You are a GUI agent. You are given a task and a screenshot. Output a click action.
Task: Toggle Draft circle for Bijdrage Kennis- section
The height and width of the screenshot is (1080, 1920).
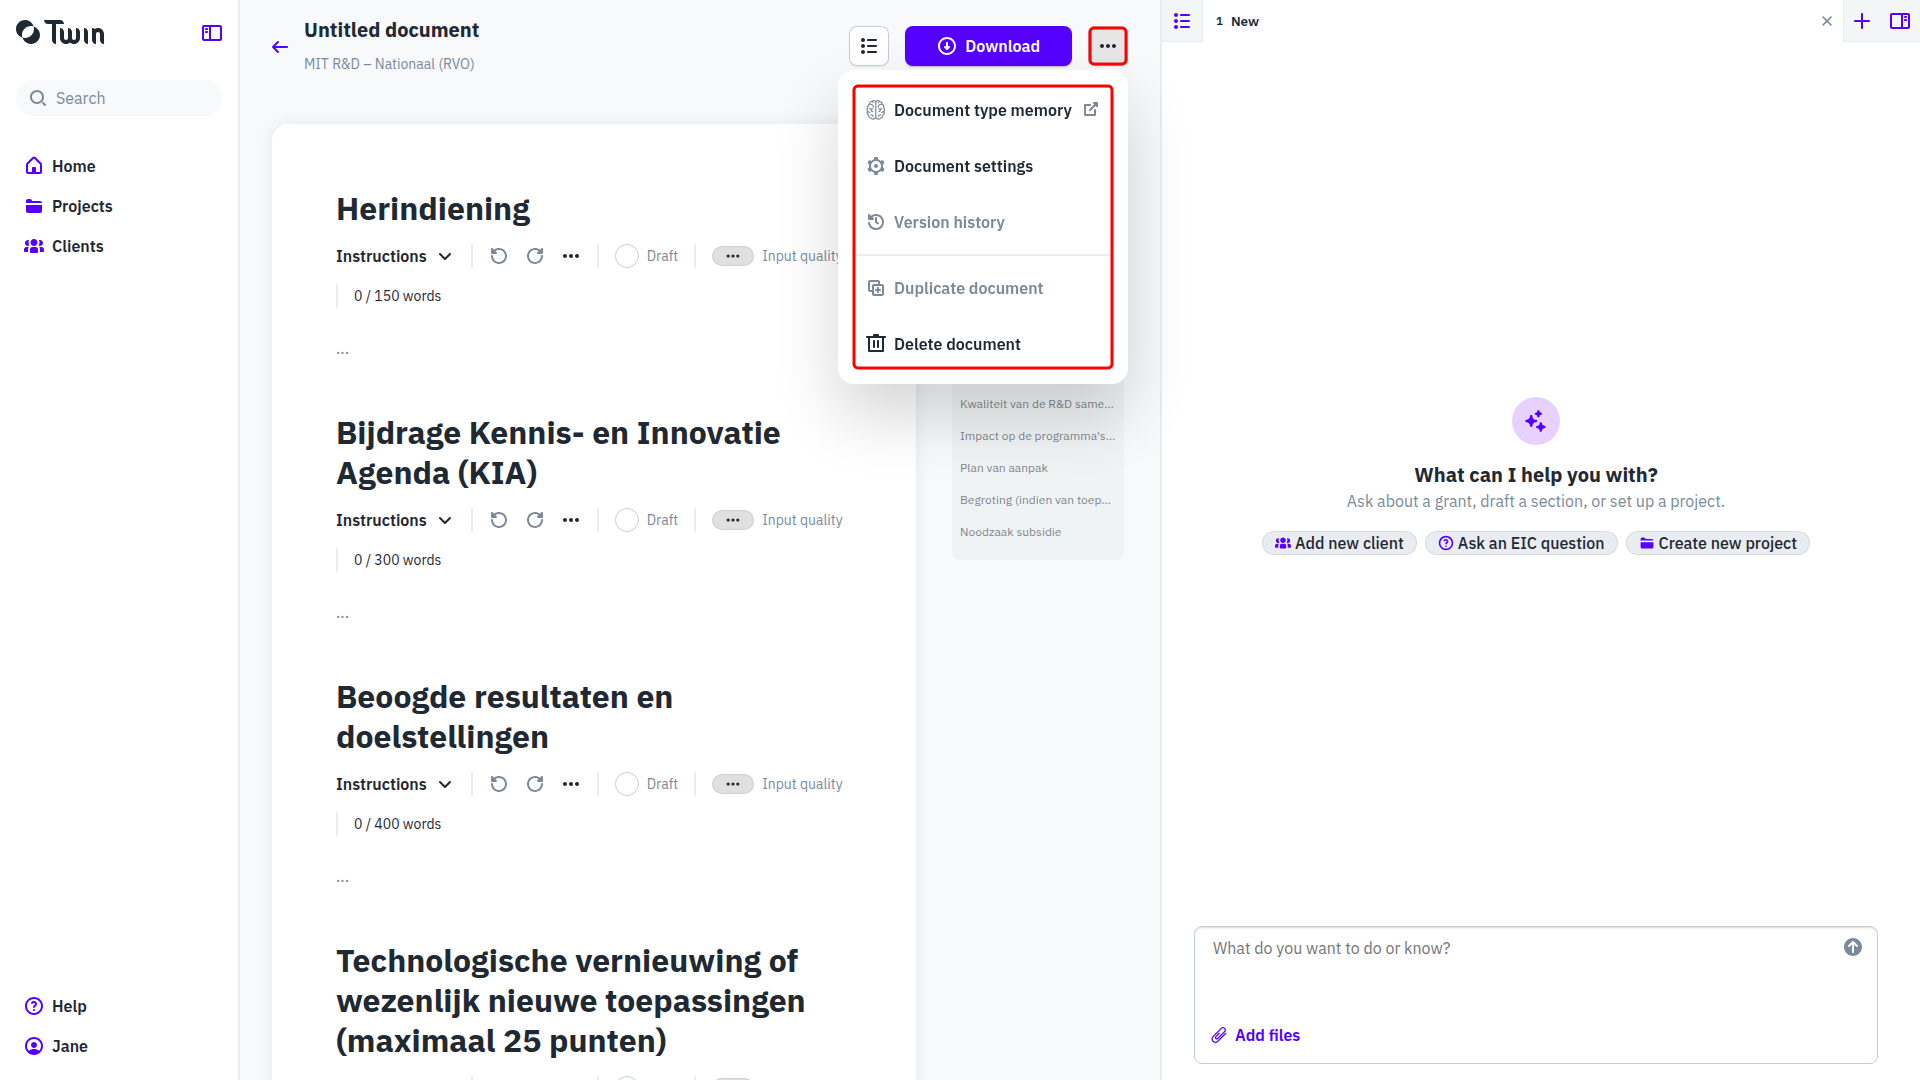tap(627, 520)
